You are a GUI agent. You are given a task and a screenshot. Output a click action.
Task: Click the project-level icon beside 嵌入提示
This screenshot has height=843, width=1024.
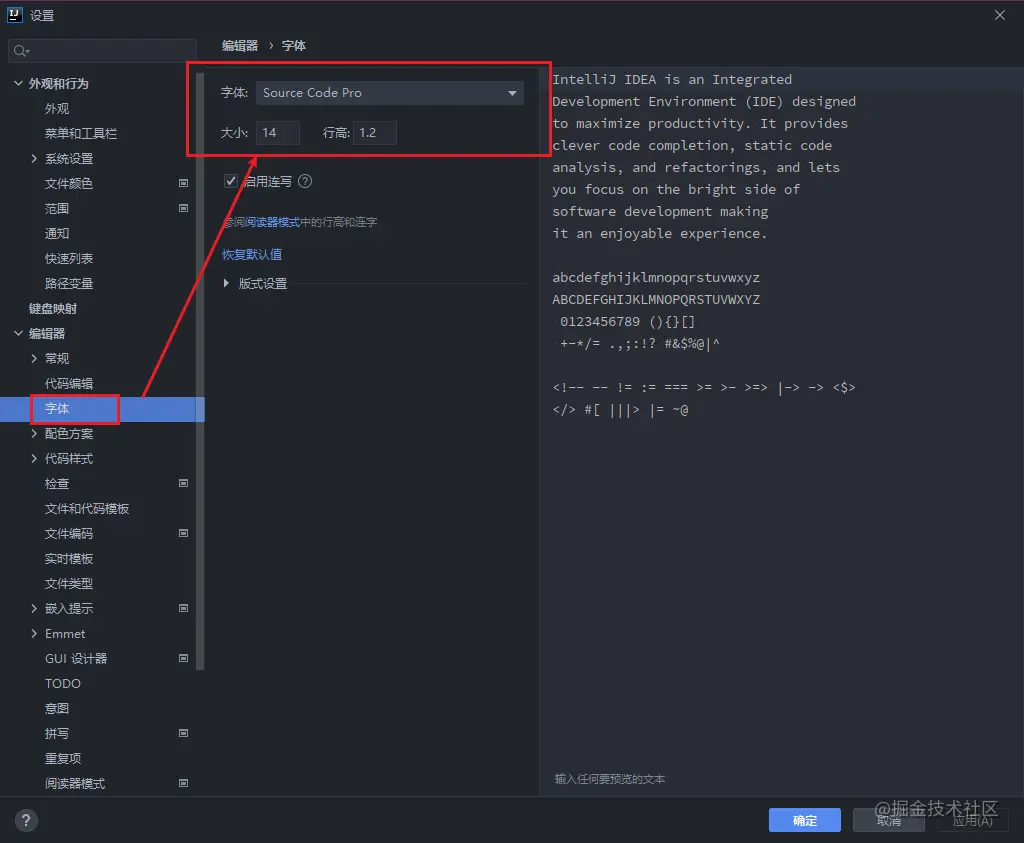(x=184, y=609)
